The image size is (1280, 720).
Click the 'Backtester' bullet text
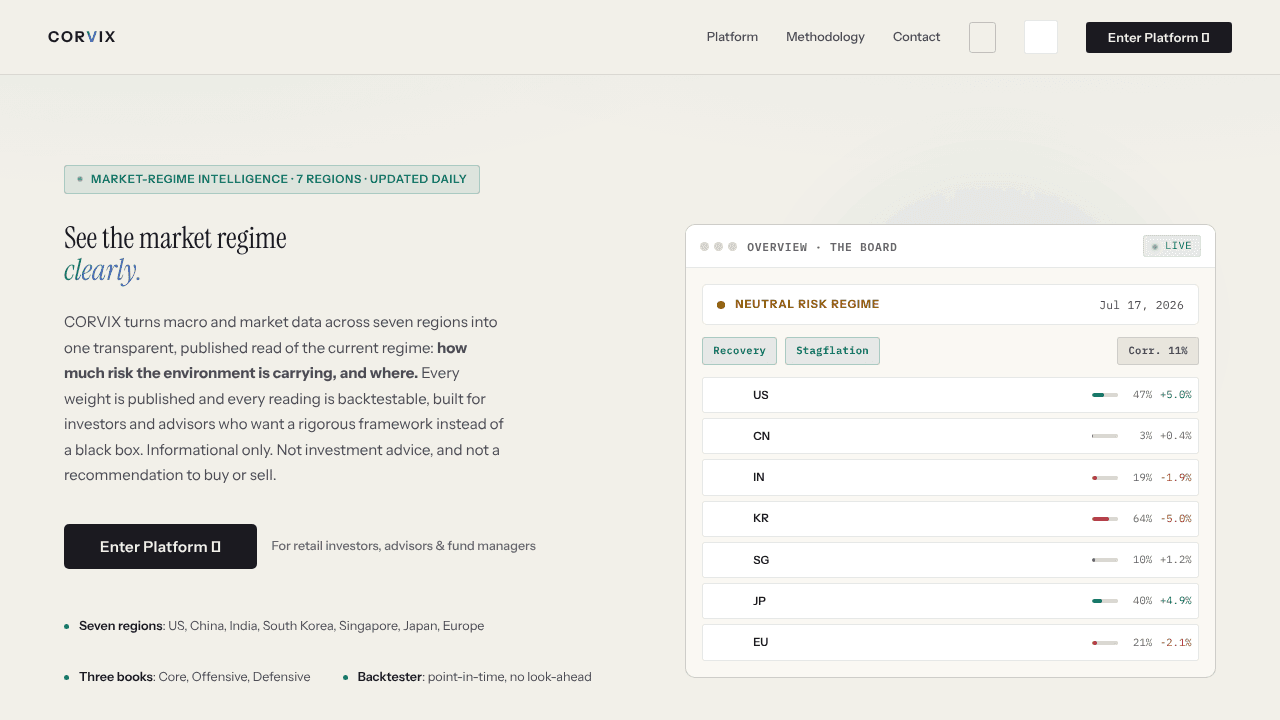pyautogui.click(x=474, y=677)
